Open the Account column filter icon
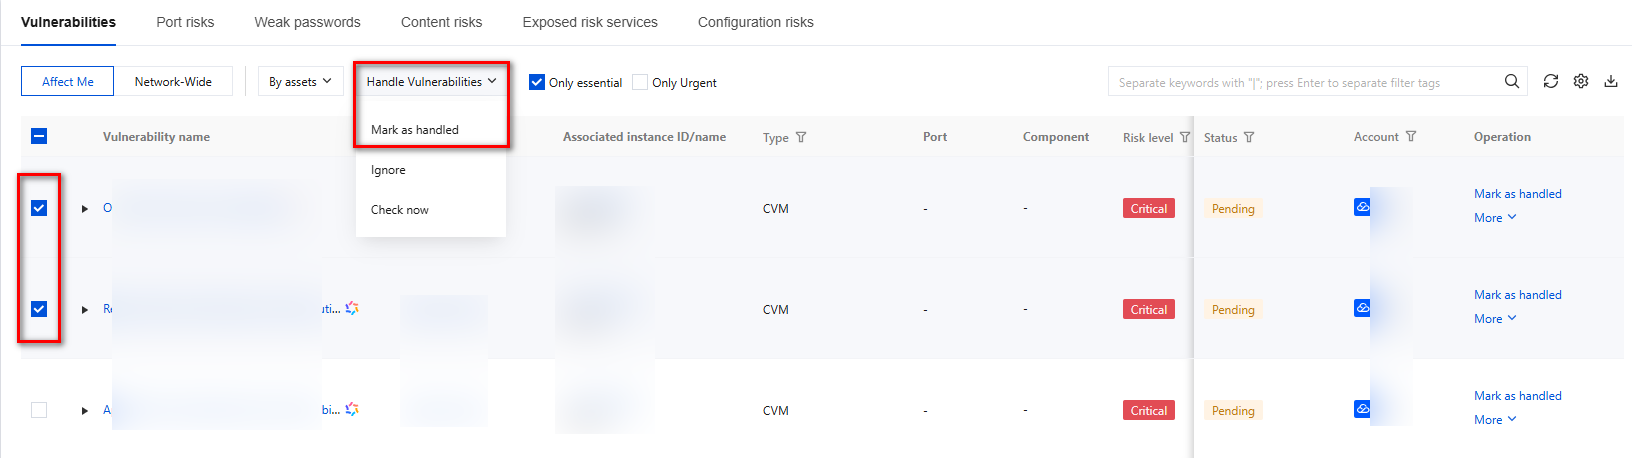This screenshot has width=1632, height=458. point(1411,136)
